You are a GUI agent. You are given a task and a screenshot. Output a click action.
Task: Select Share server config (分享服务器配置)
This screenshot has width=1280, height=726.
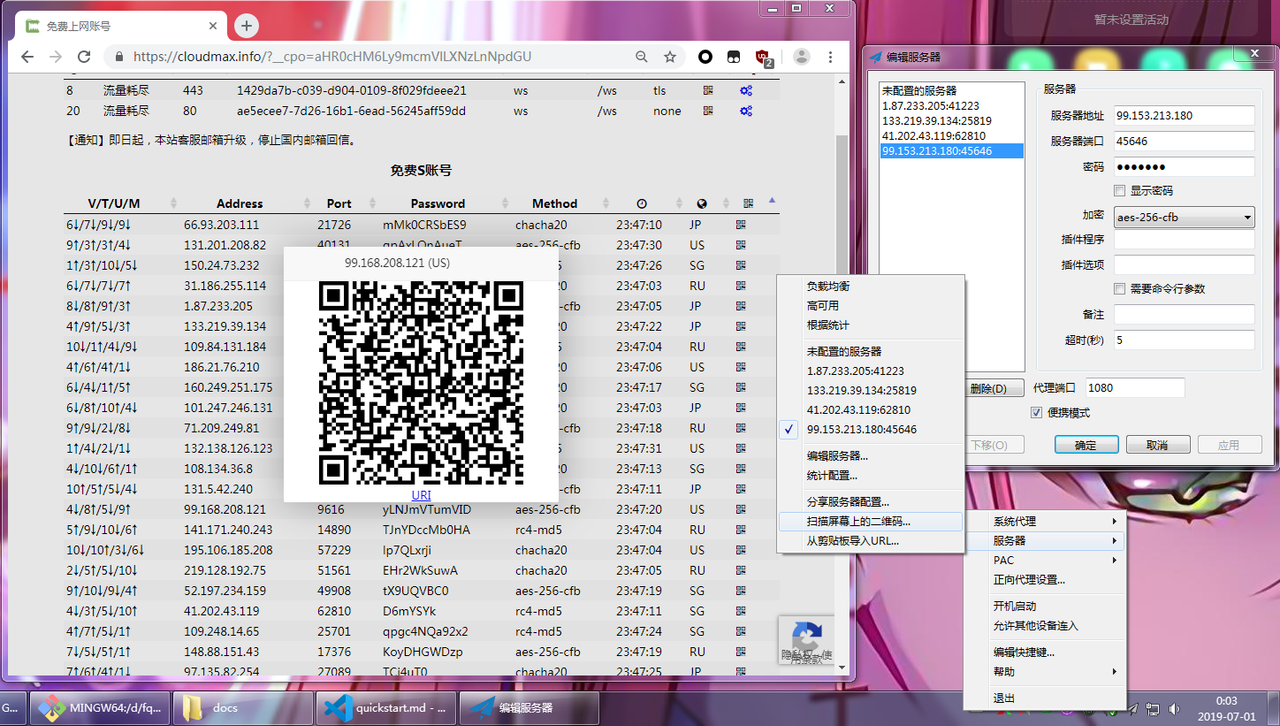[870, 502]
